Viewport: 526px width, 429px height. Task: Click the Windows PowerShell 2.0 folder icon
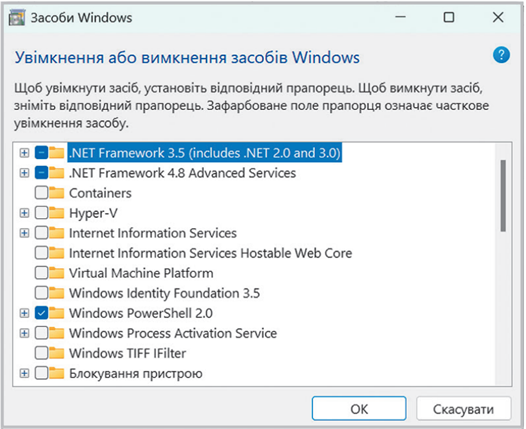(x=56, y=313)
